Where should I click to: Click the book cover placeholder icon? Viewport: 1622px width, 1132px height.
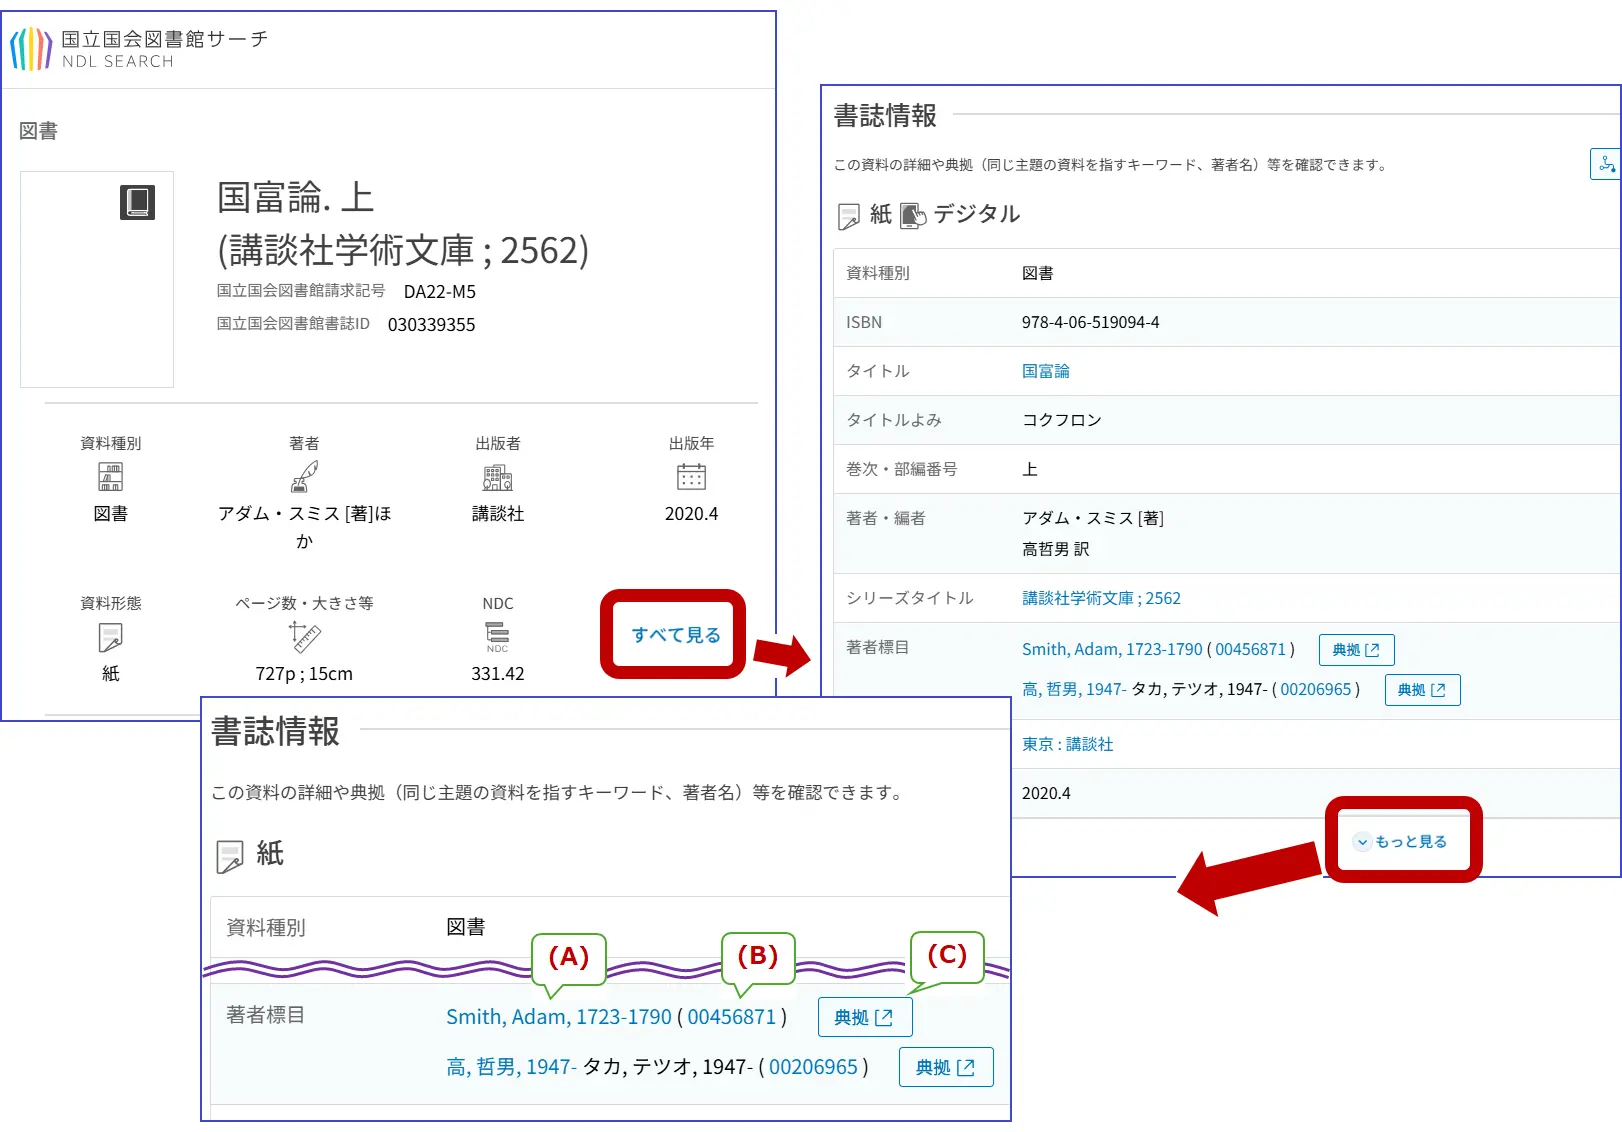138,202
